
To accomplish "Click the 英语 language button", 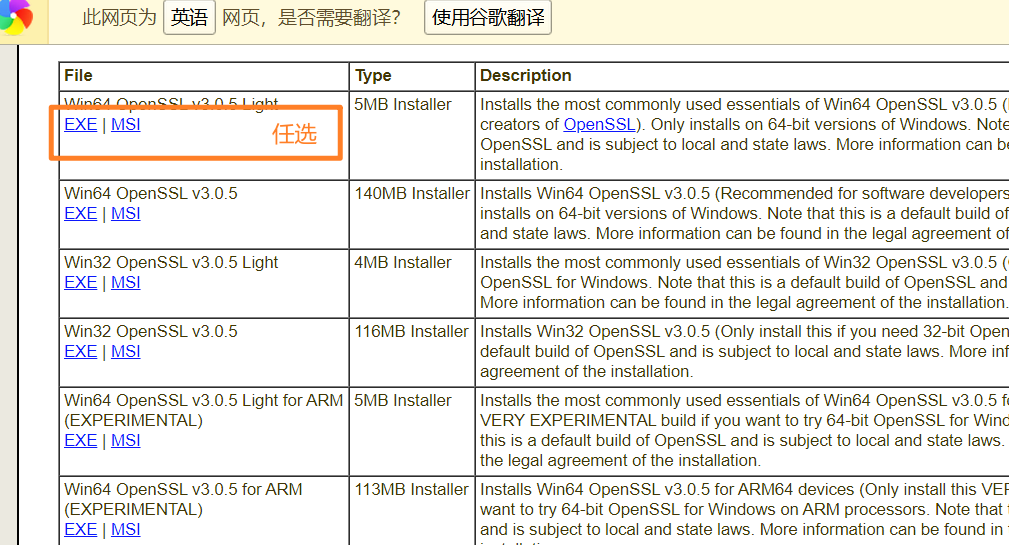I will (x=189, y=17).
